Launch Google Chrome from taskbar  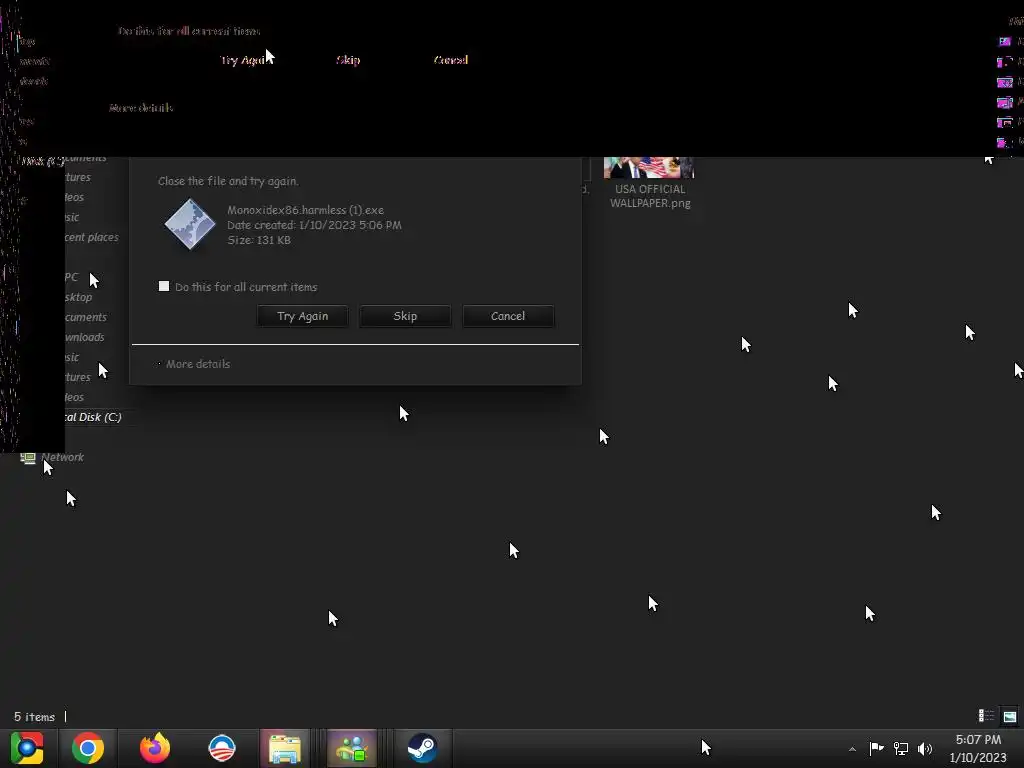point(88,748)
